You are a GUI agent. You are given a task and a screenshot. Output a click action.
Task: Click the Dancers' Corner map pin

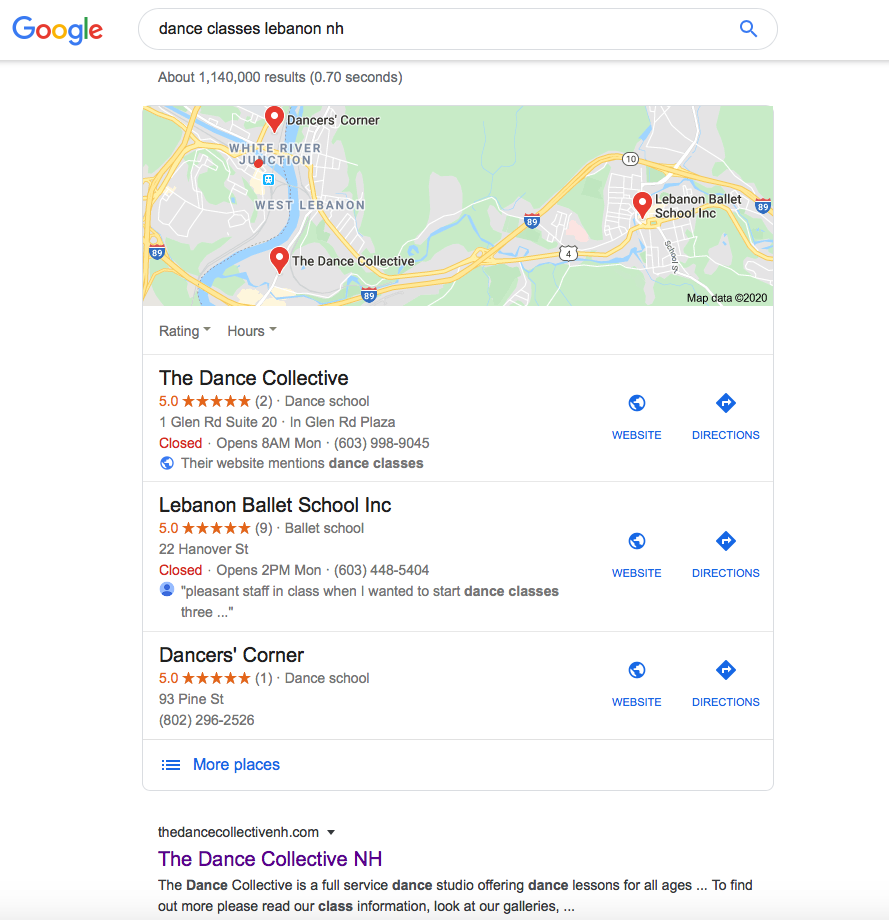coord(274,119)
